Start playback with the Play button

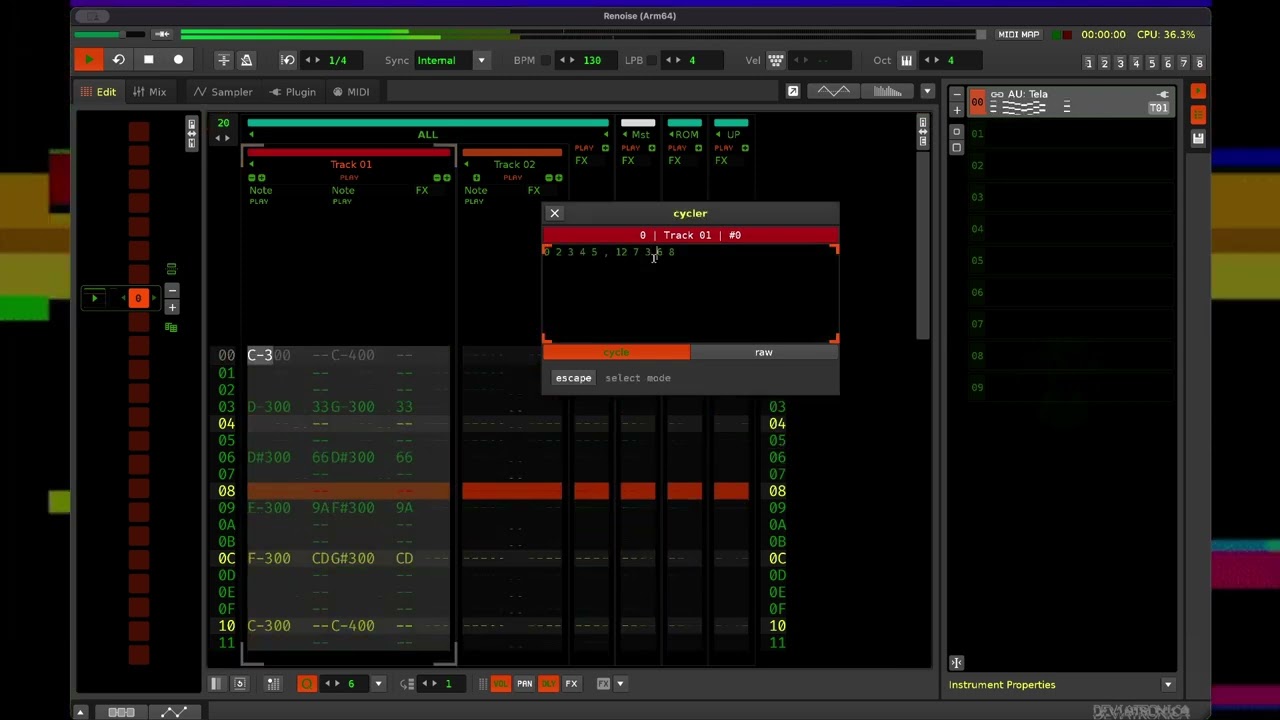88,60
